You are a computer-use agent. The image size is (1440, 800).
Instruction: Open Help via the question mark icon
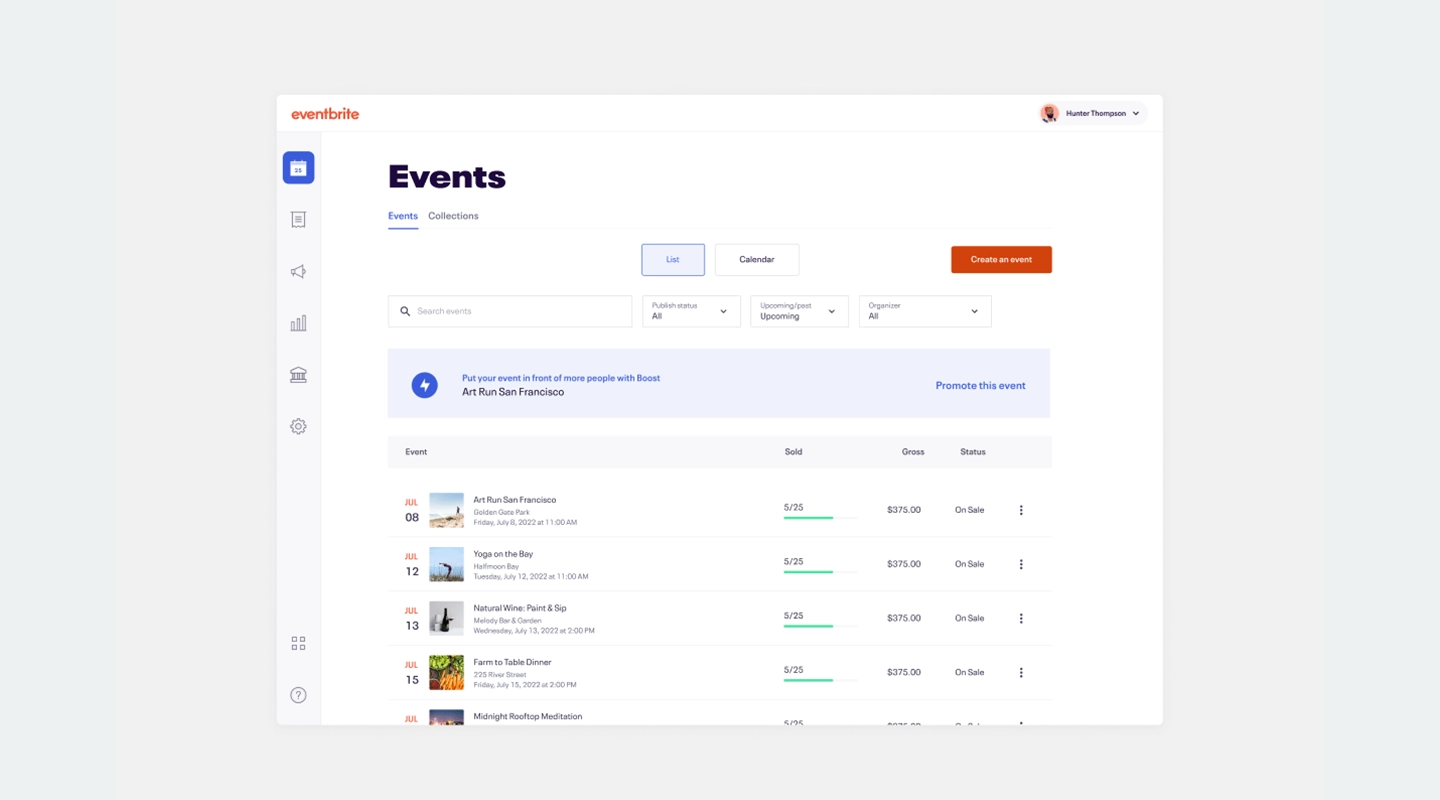pos(298,694)
